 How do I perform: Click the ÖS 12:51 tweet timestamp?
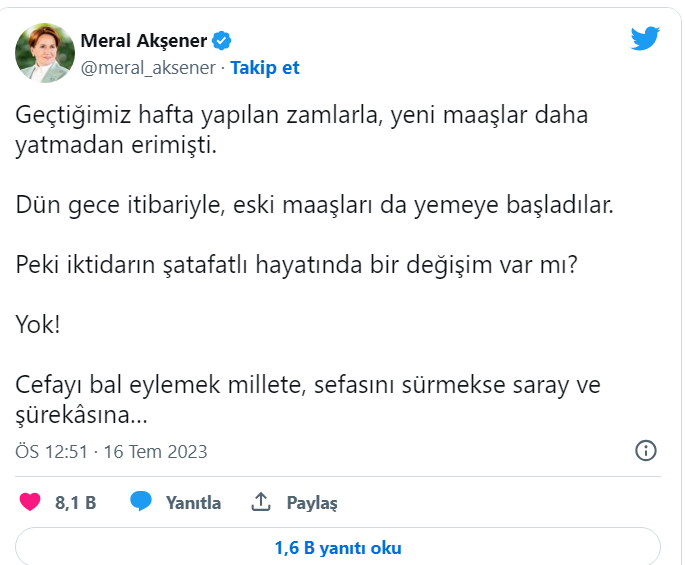tap(111, 452)
